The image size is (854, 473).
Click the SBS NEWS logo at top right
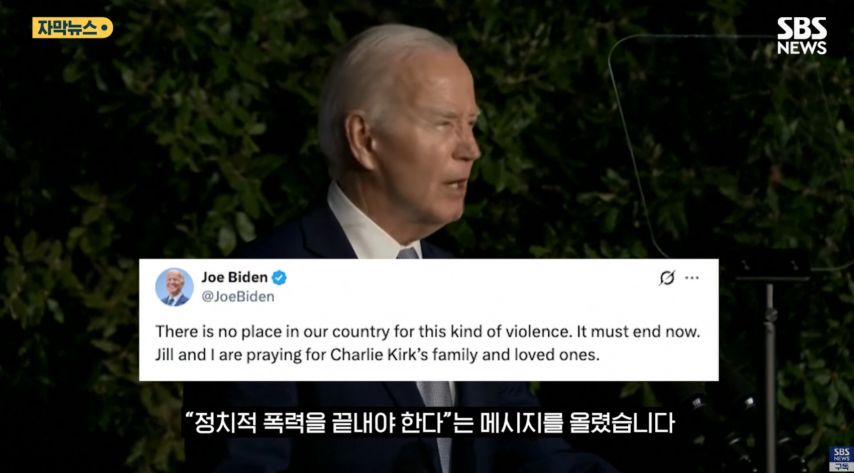coord(802,35)
